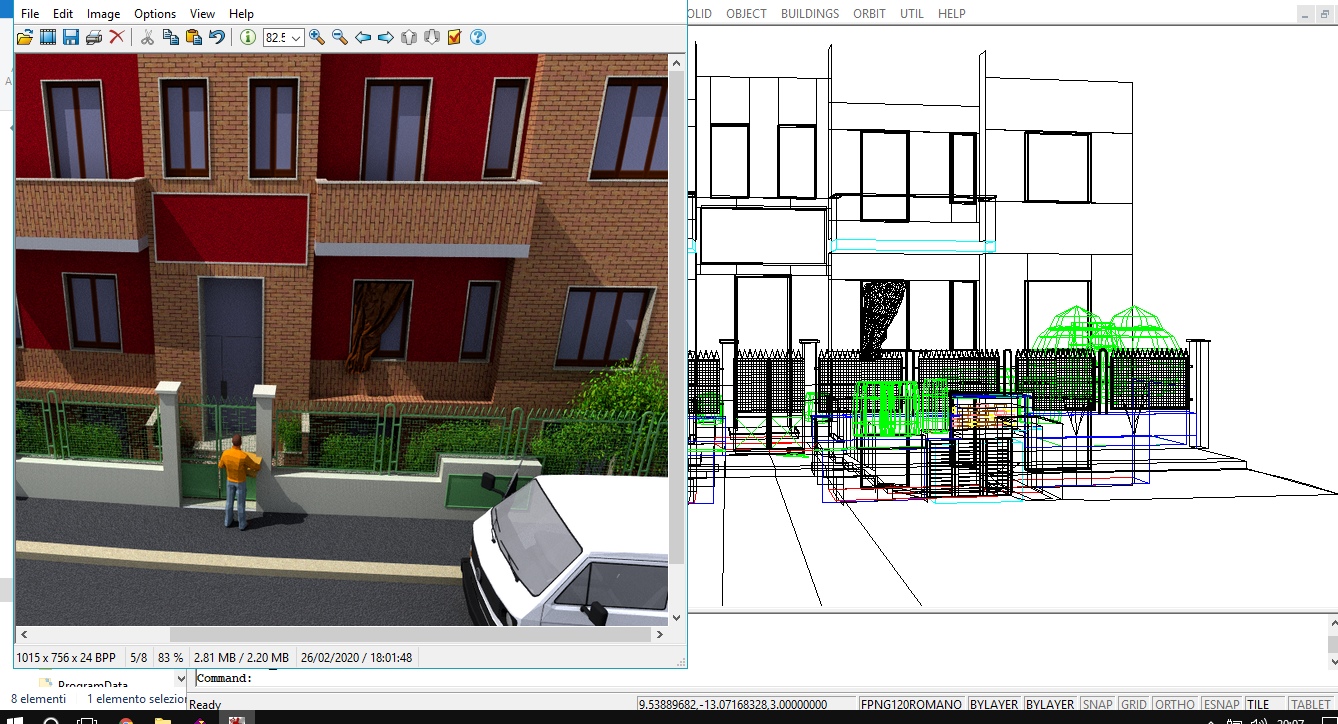Toggle GRID mode in the status bar
1338x724 pixels.
tap(1133, 705)
